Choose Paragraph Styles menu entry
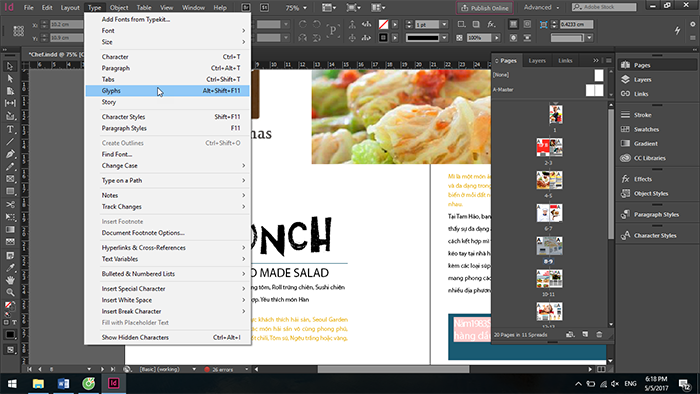 pyautogui.click(x=167, y=128)
